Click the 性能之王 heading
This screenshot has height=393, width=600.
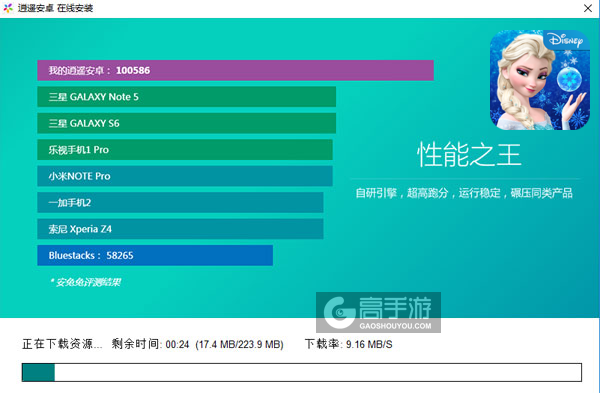[469, 155]
